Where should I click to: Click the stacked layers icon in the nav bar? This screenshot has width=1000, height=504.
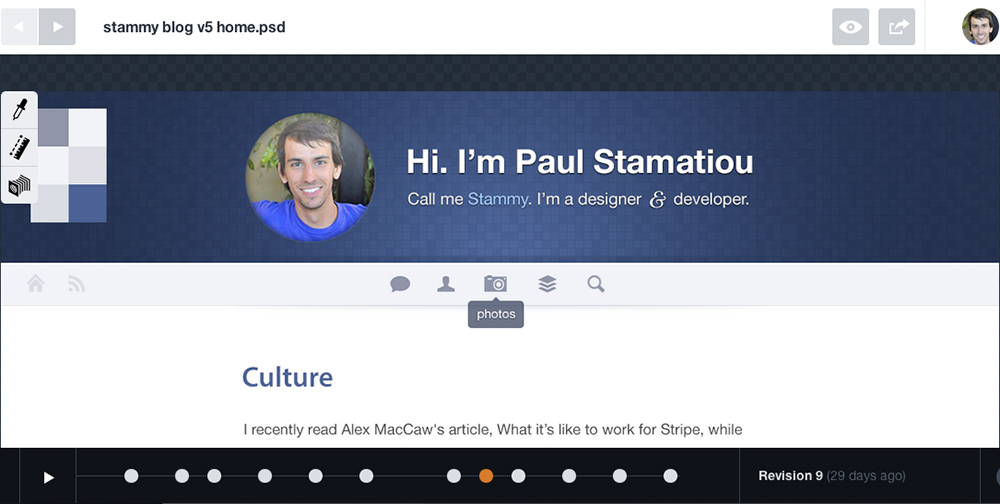click(547, 284)
